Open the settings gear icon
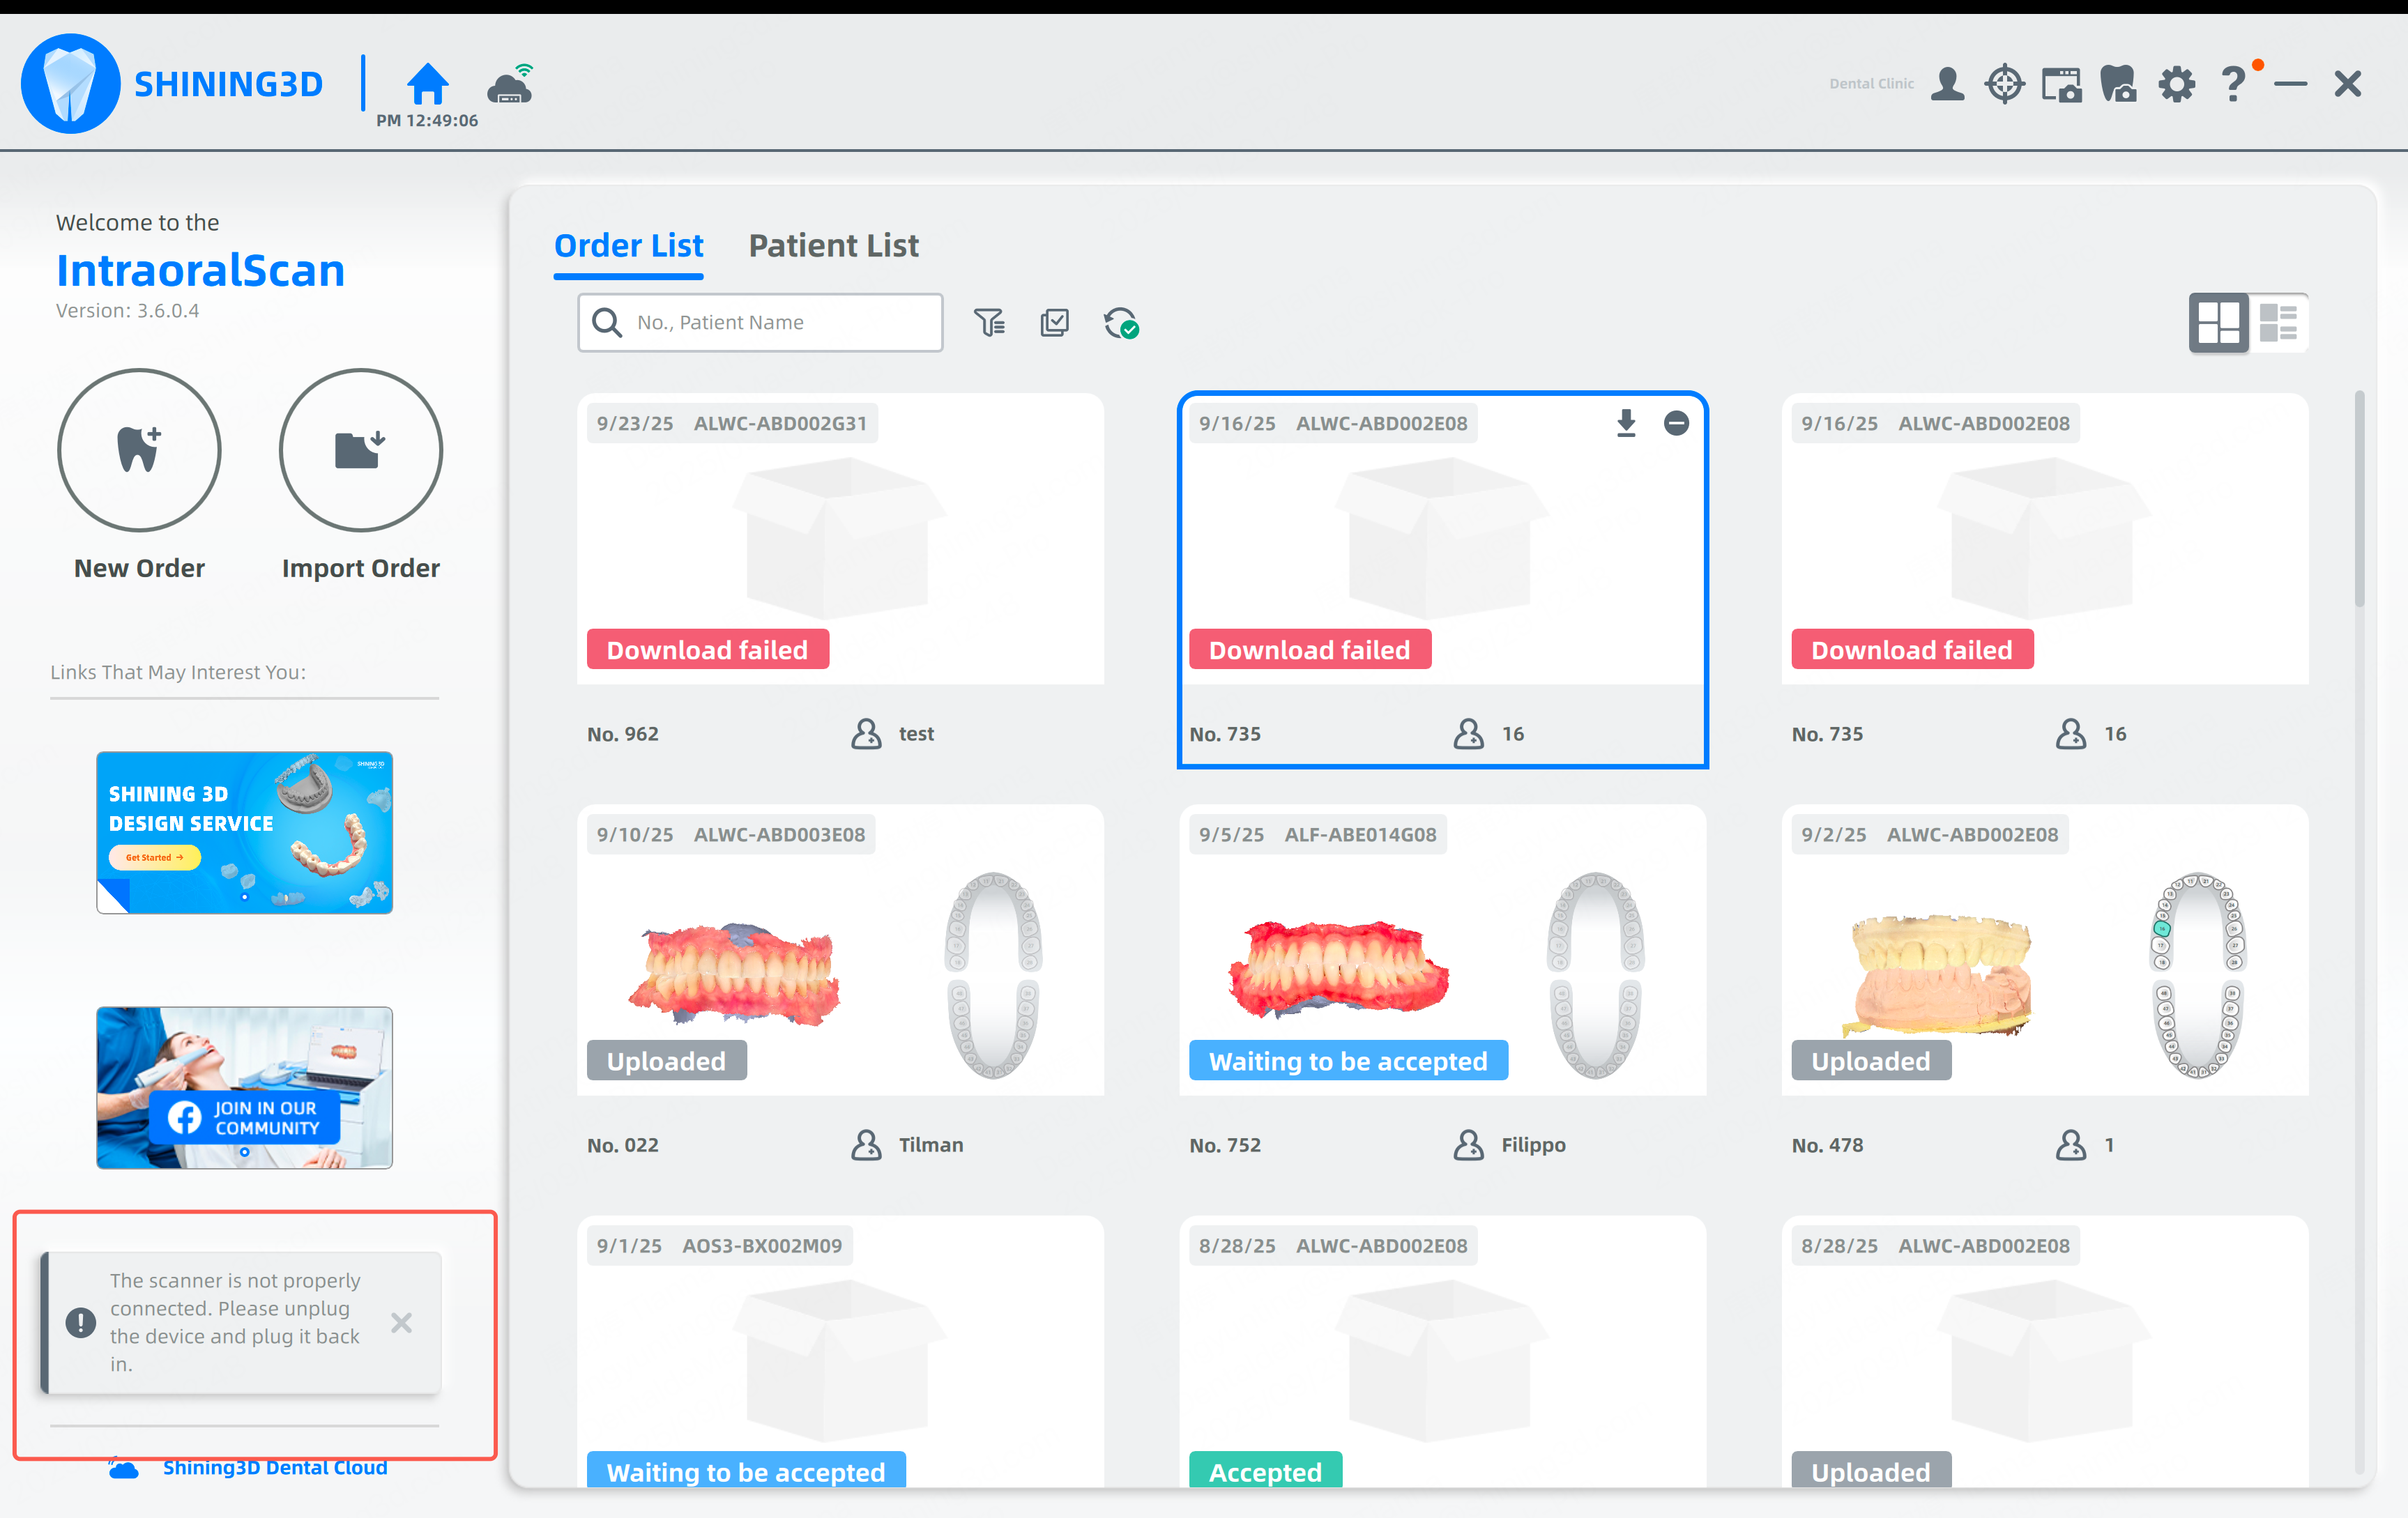 (x=2176, y=84)
